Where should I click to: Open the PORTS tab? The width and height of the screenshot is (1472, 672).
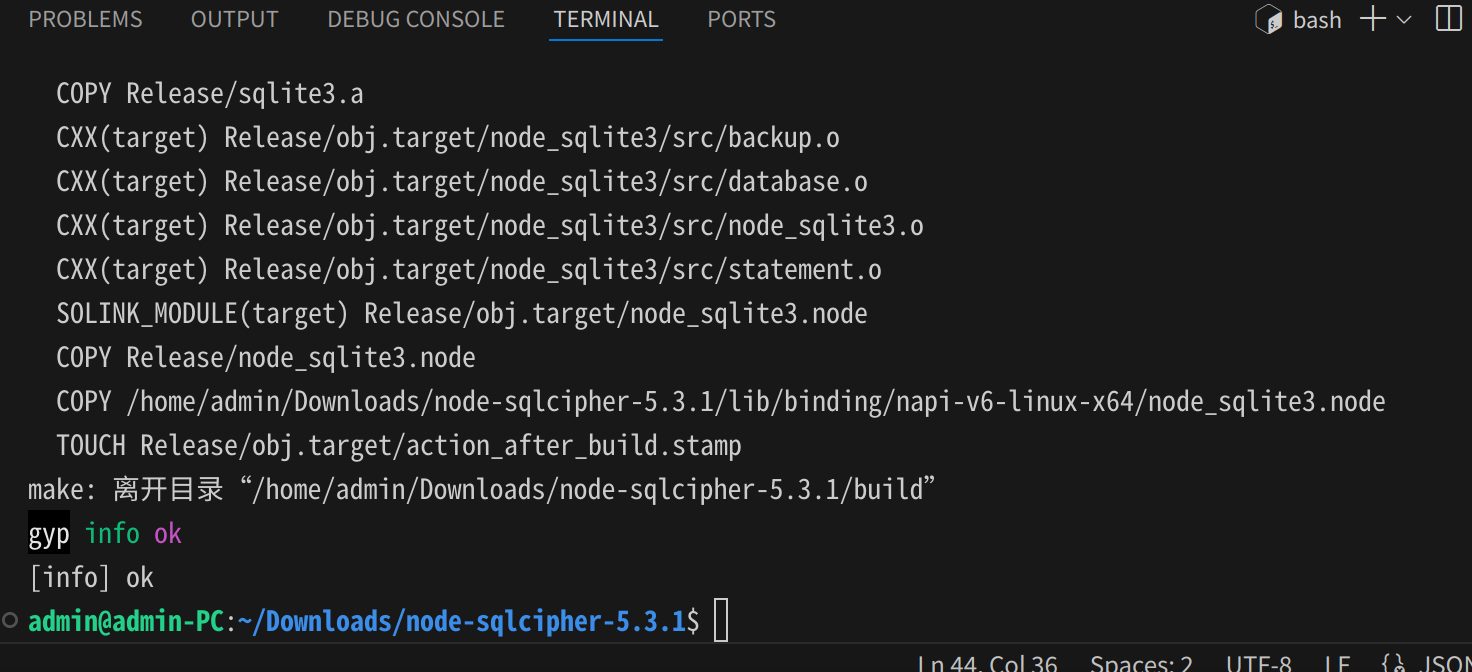pos(741,19)
